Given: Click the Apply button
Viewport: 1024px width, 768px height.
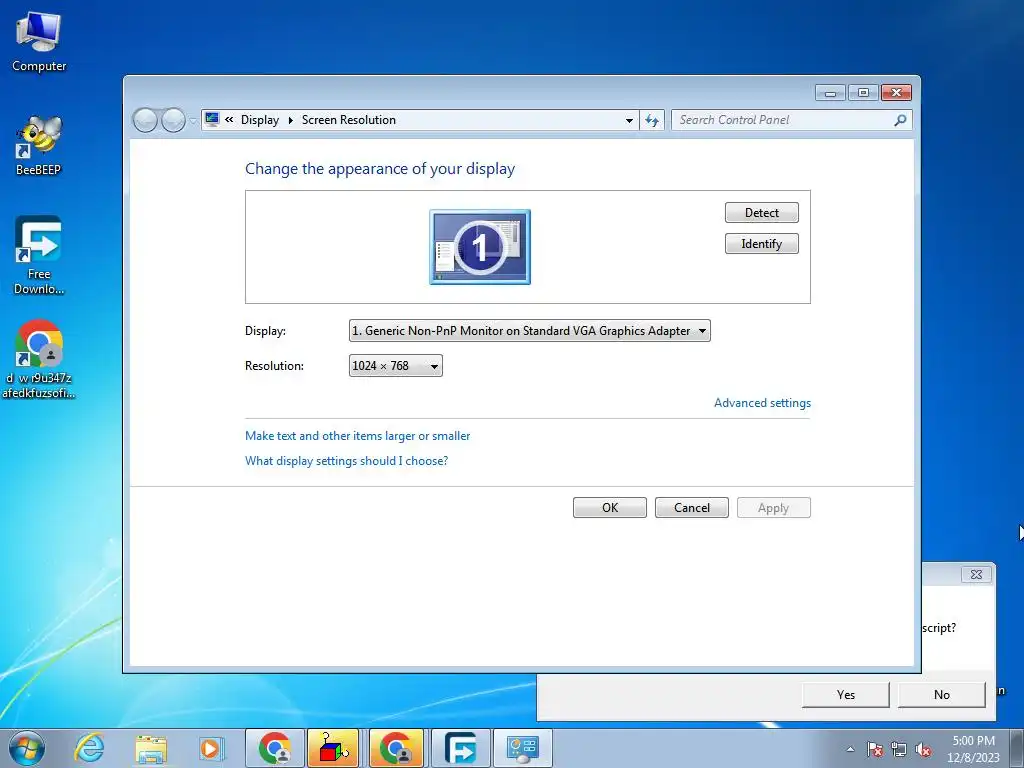Looking at the screenshot, I should 774,508.
